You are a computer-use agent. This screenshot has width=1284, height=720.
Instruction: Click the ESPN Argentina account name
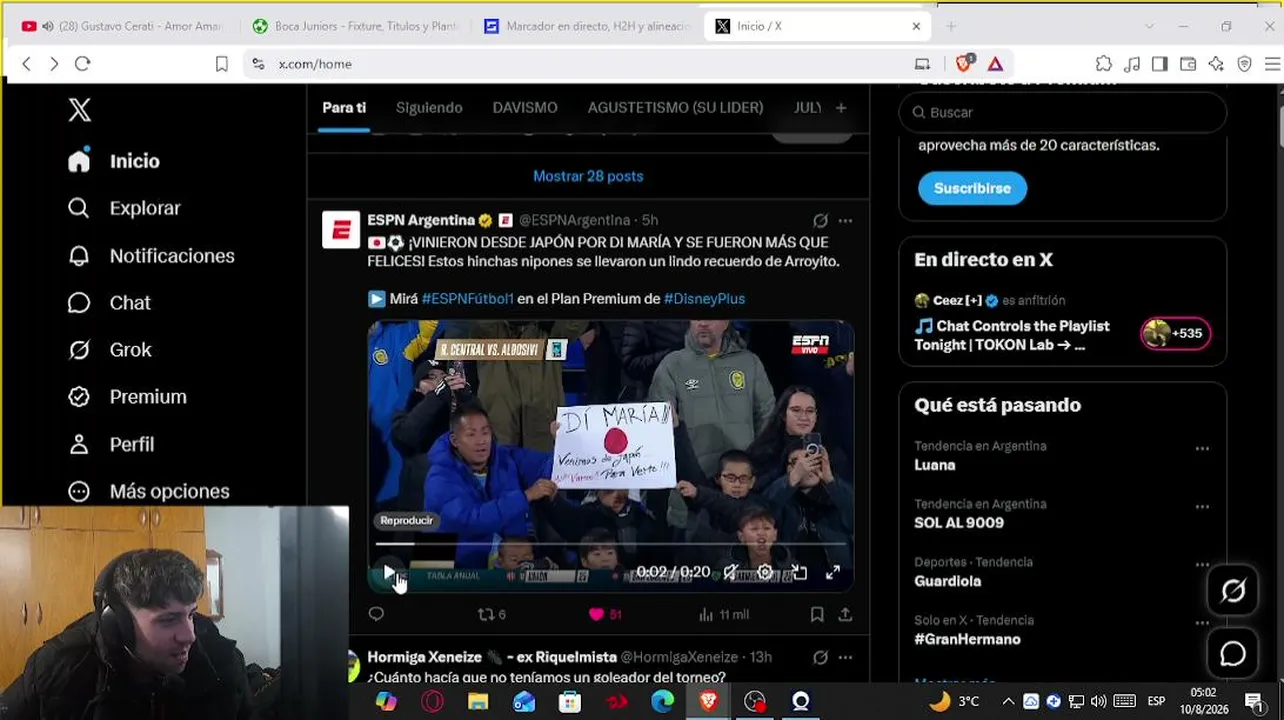point(421,220)
